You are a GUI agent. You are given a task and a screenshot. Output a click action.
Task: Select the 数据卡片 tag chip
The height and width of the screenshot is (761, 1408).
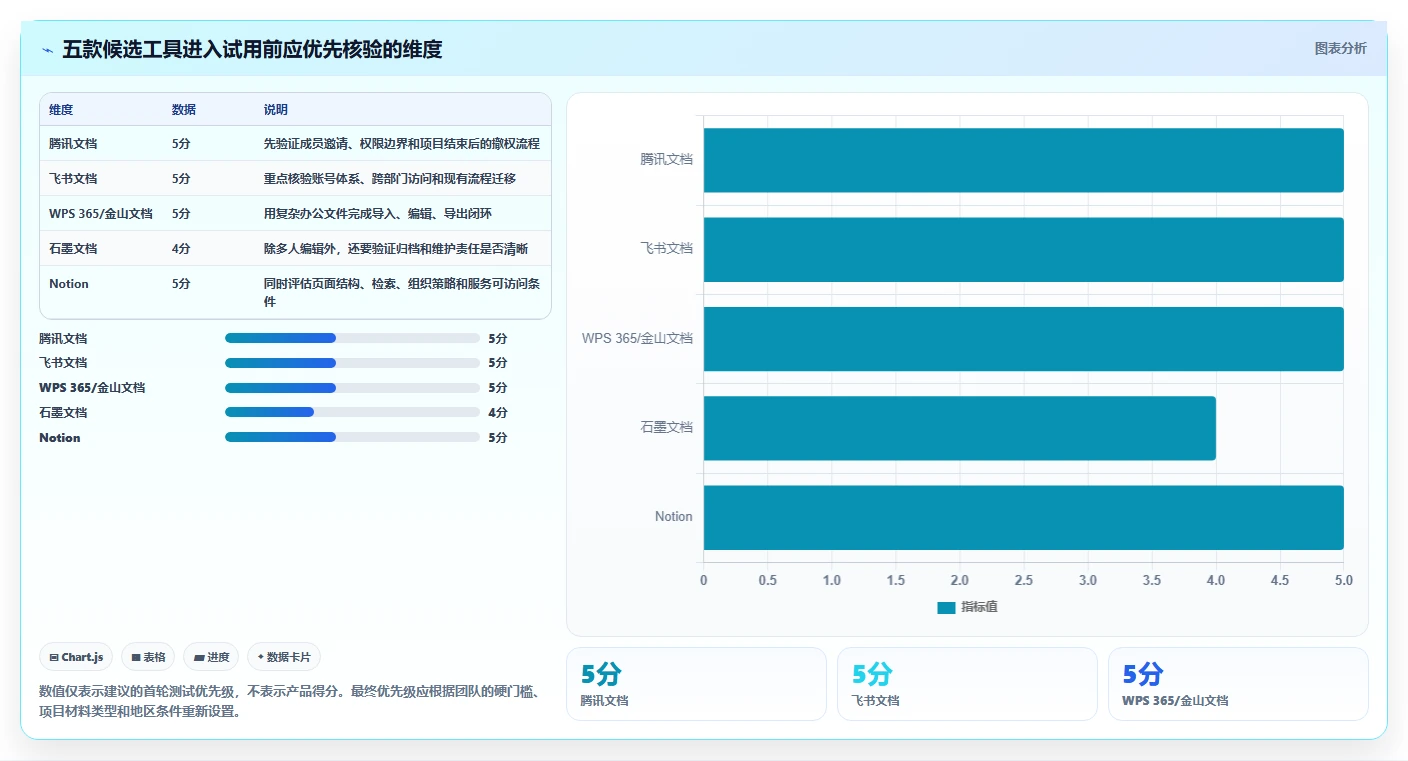(284, 657)
